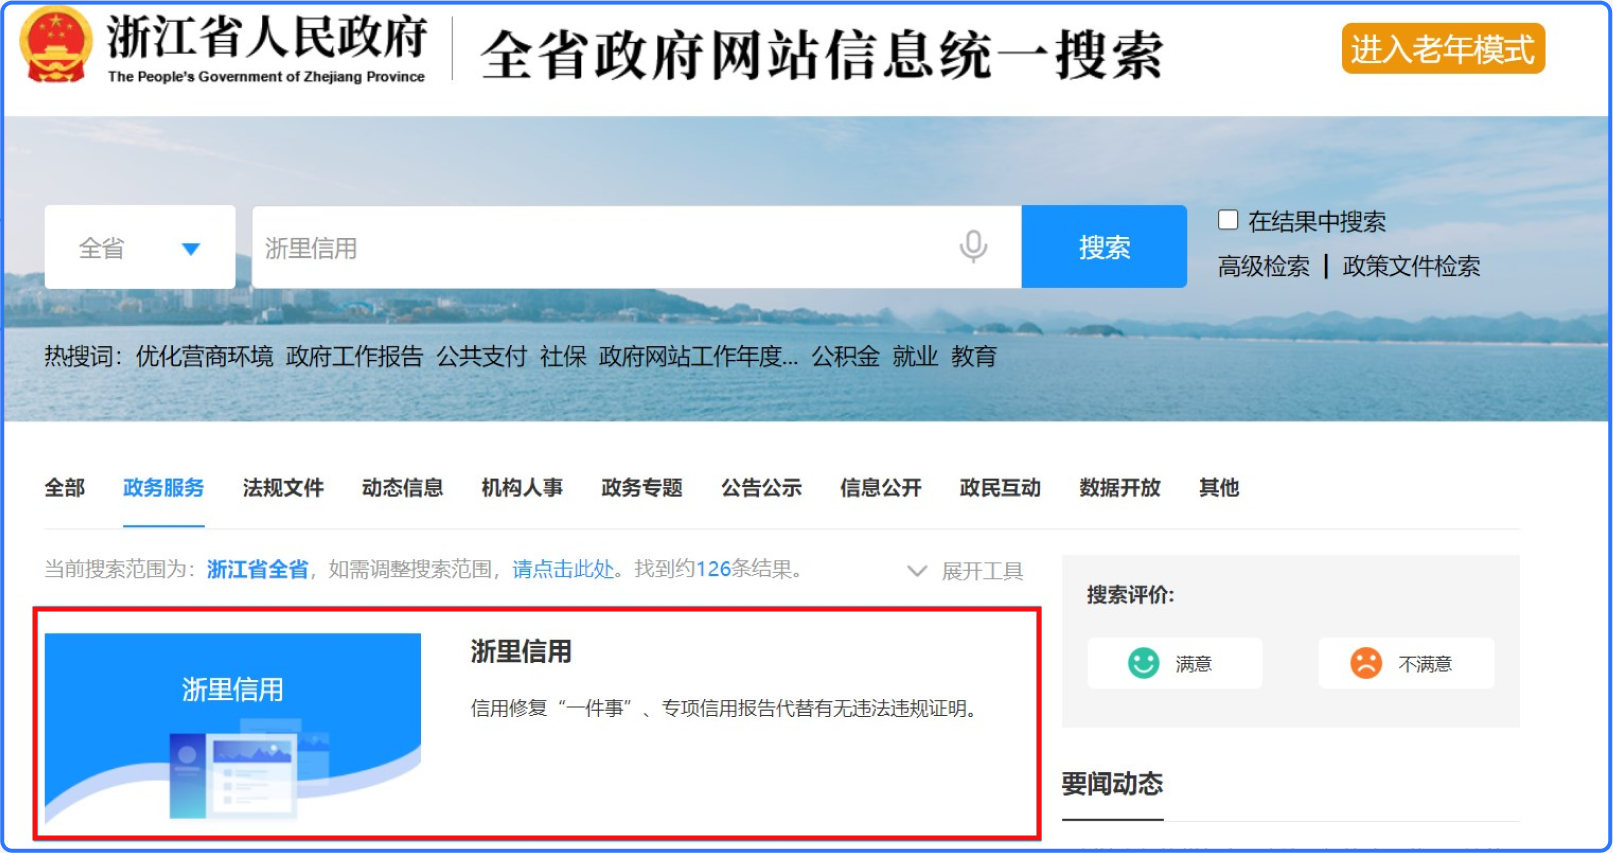Screen dimensions: 1613x853
Task: Click the 不满意 dissatisfied rating button
Action: pos(1406,663)
